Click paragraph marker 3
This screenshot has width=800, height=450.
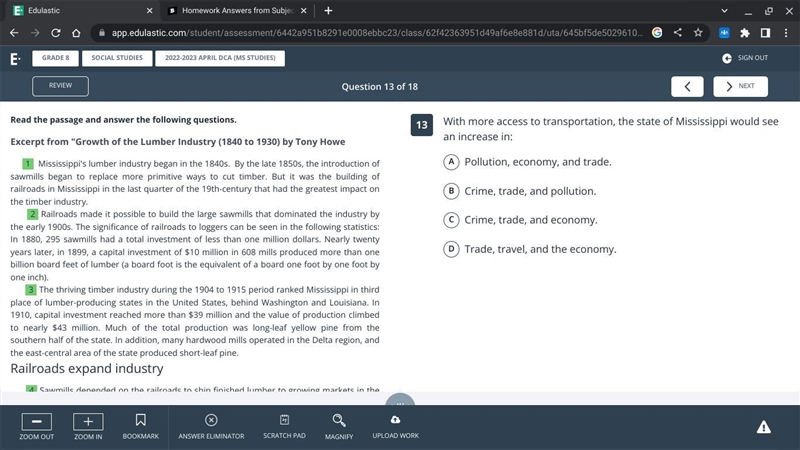[31, 290]
